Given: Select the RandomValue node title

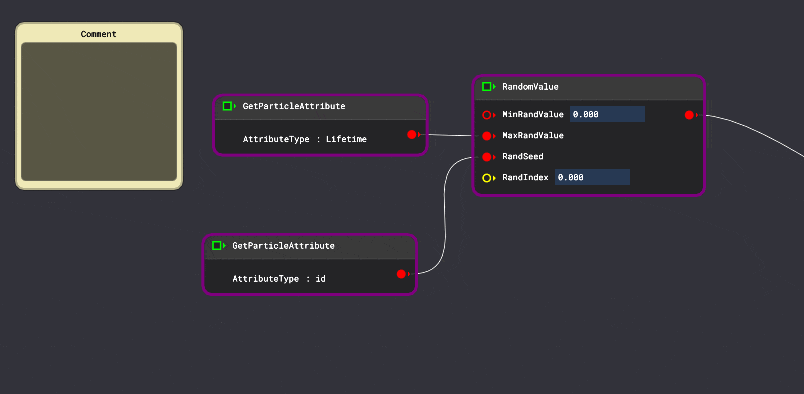Looking at the screenshot, I should pos(530,87).
